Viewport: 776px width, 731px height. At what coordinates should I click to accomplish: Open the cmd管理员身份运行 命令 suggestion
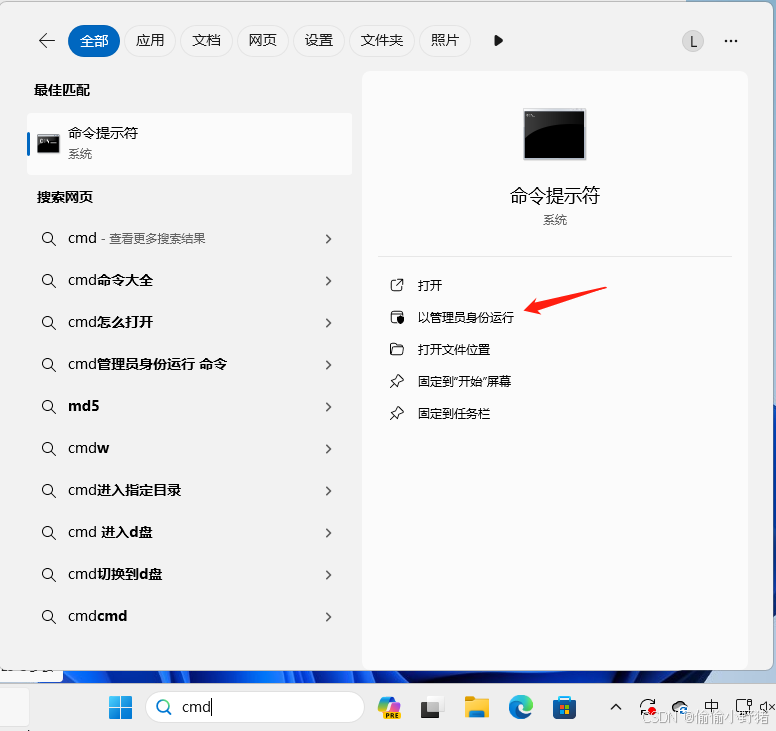pos(188,365)
